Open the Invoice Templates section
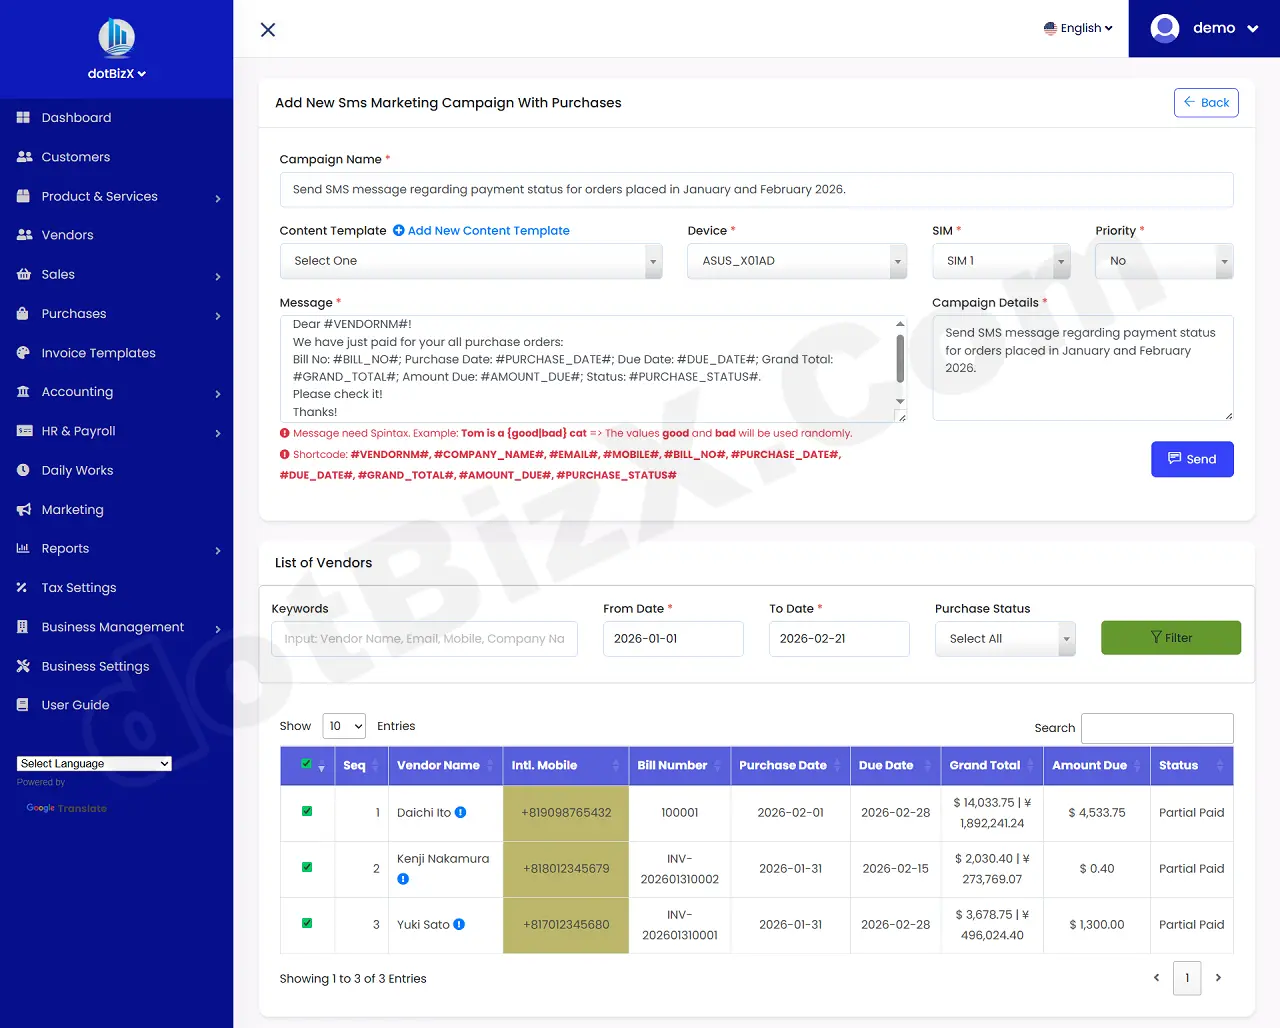Viewport: 1280px width, 1028px height. coord(98,352)
